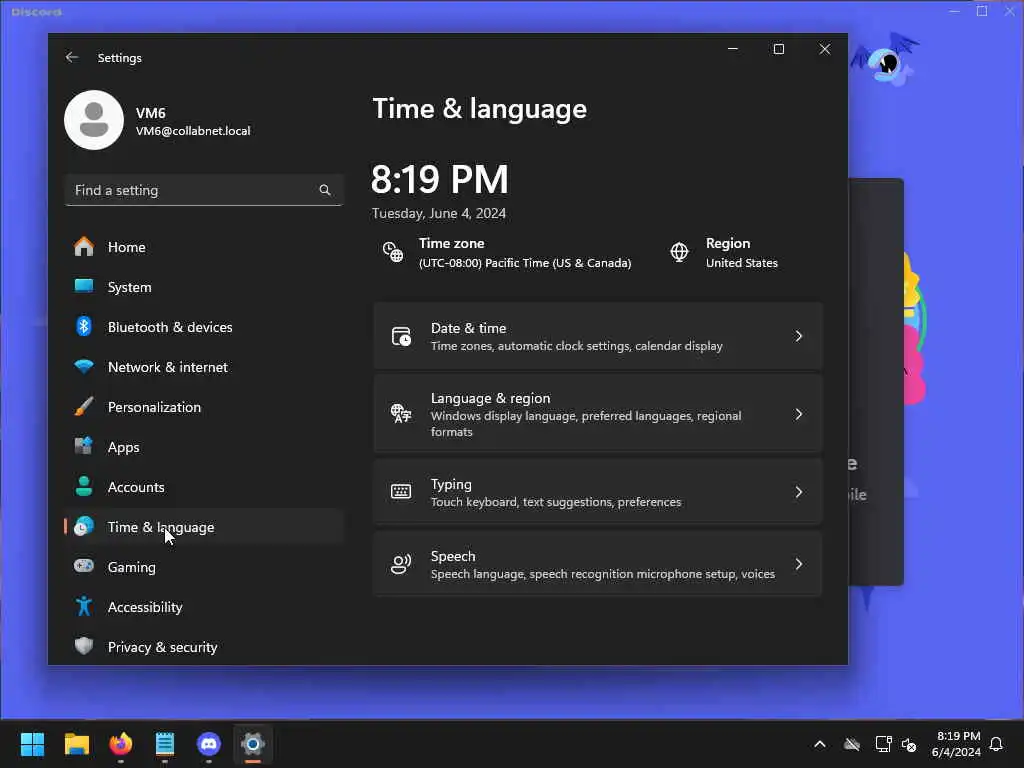Click the Apps grid icon

[x=84, y=446]
